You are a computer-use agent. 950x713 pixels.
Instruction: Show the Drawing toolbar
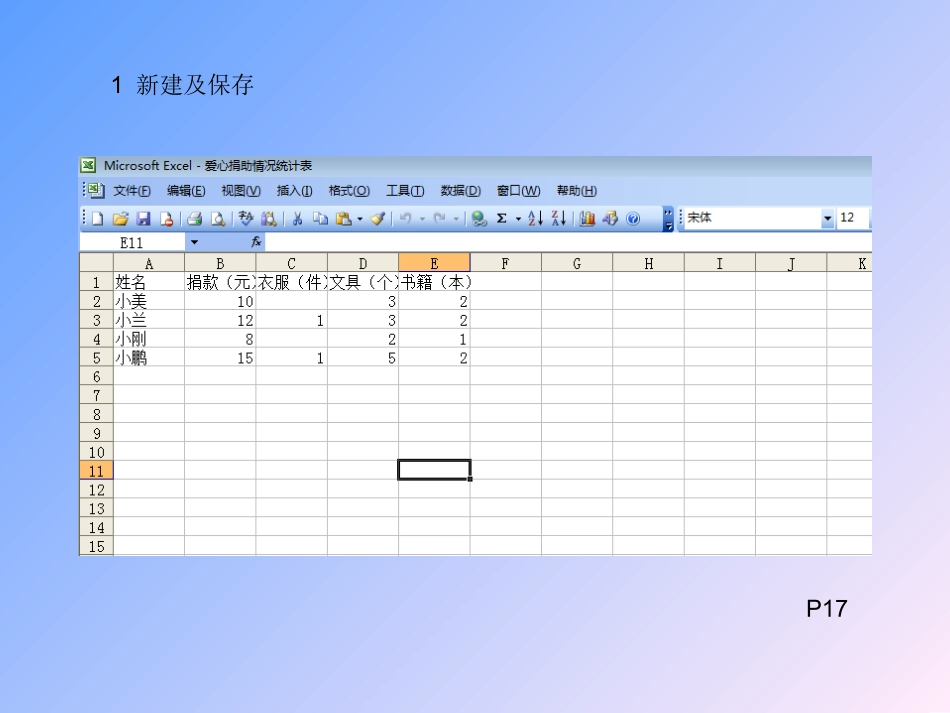610,219
